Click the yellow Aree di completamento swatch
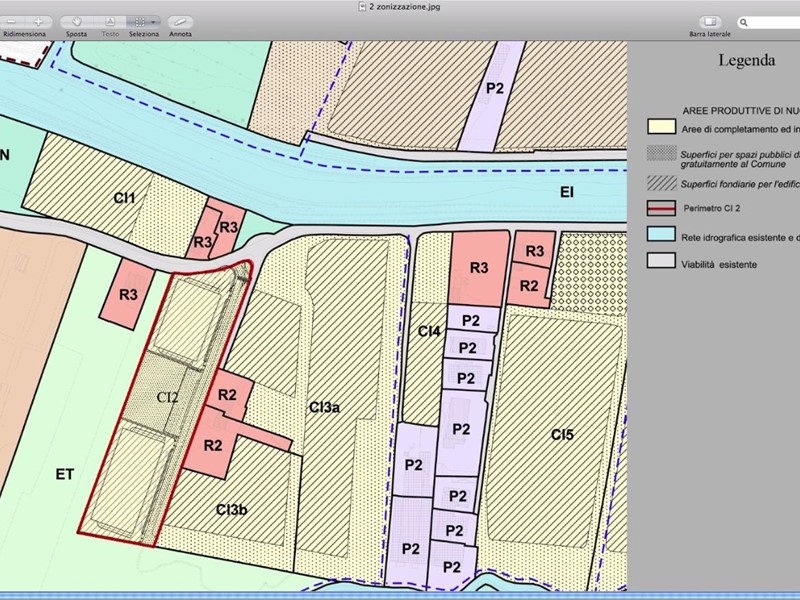Image resolution: width=800 pixels, height=600 pixels. click(x=659, y=127)
